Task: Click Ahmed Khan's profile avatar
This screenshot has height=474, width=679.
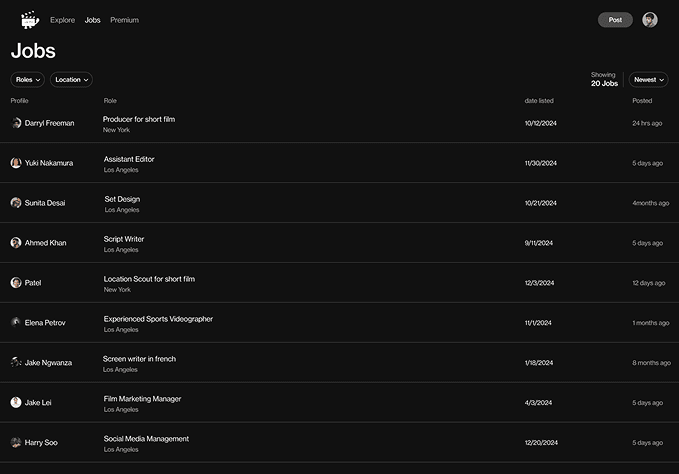Action: tap(16, 243)
